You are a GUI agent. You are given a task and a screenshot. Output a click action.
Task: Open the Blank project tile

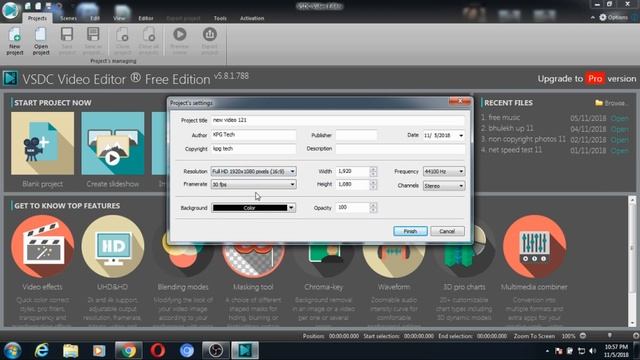[42, 143]
